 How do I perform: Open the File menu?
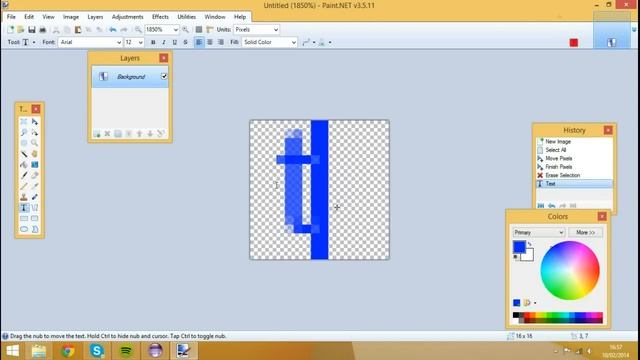11,17
